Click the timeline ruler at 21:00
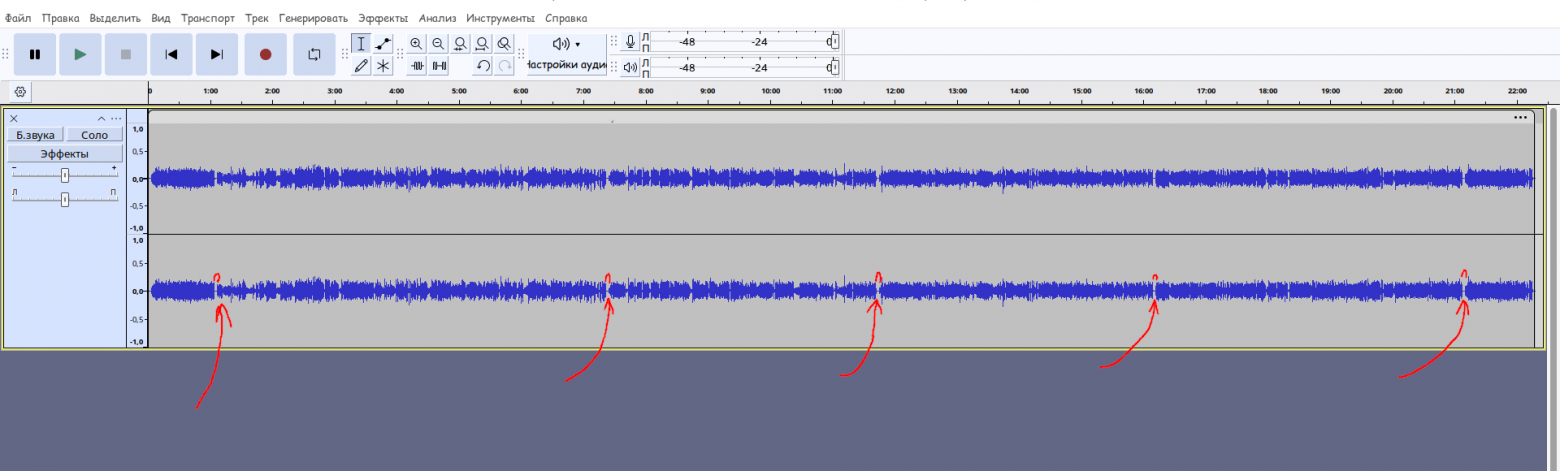The height and width of the screenshot is (471, 1560). click(1455, 91)
